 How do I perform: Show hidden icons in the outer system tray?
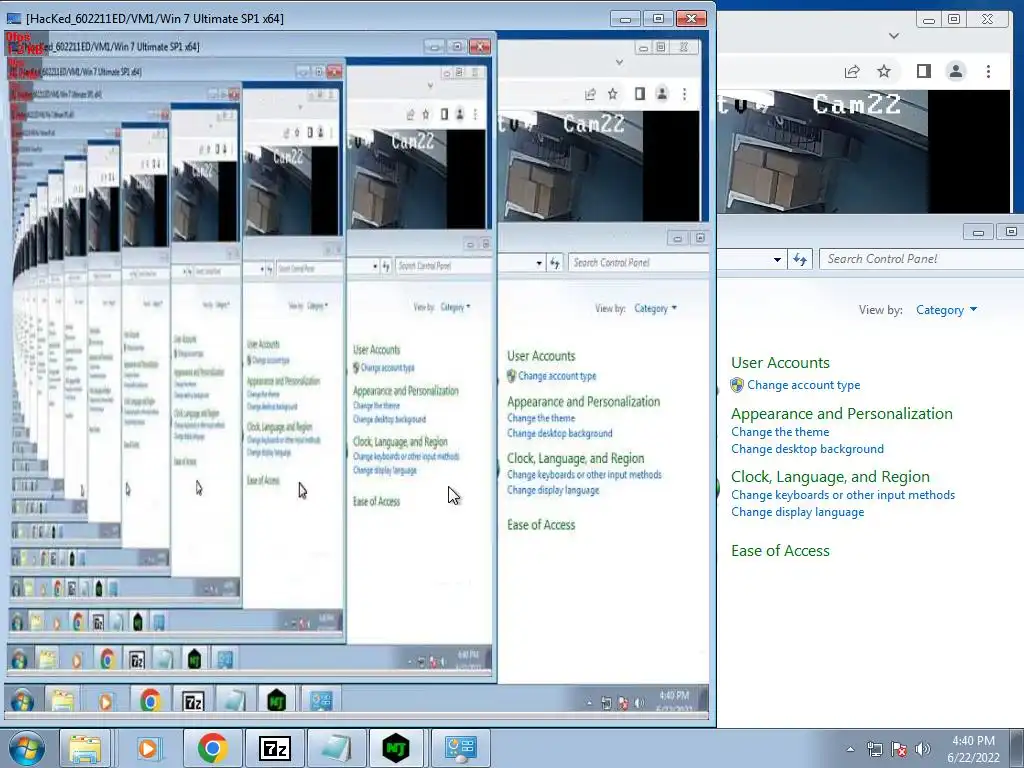pos(850,749)
